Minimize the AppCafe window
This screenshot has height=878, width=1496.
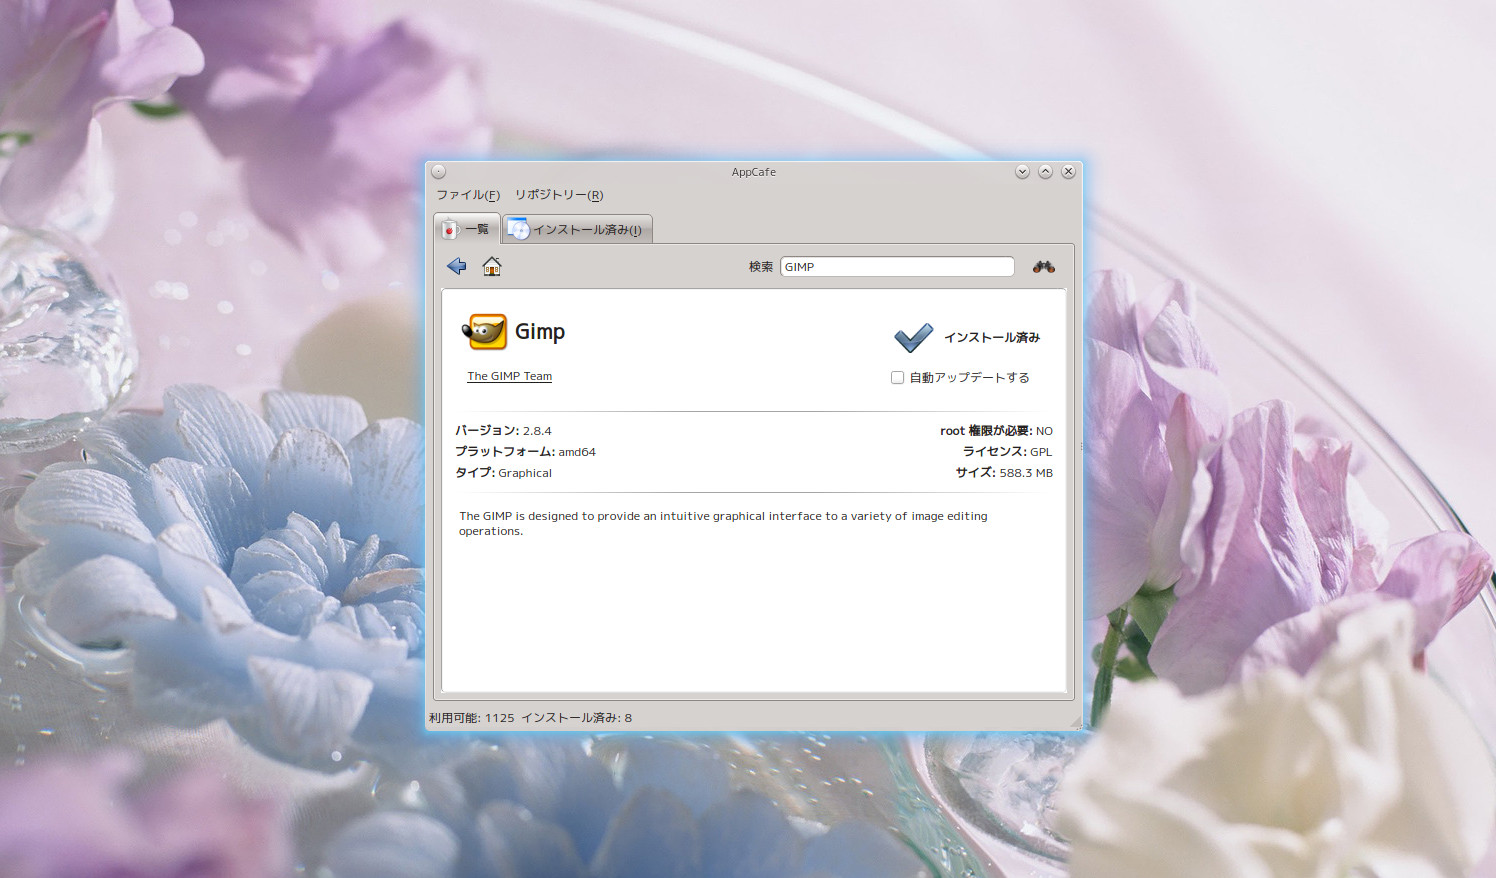[x=1022, y=172]
